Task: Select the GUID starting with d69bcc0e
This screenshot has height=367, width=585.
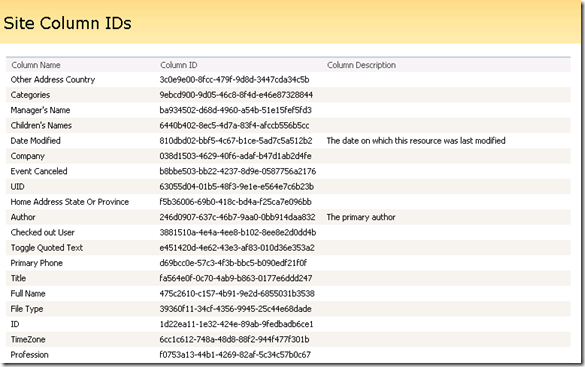Action: click(233, 263)
